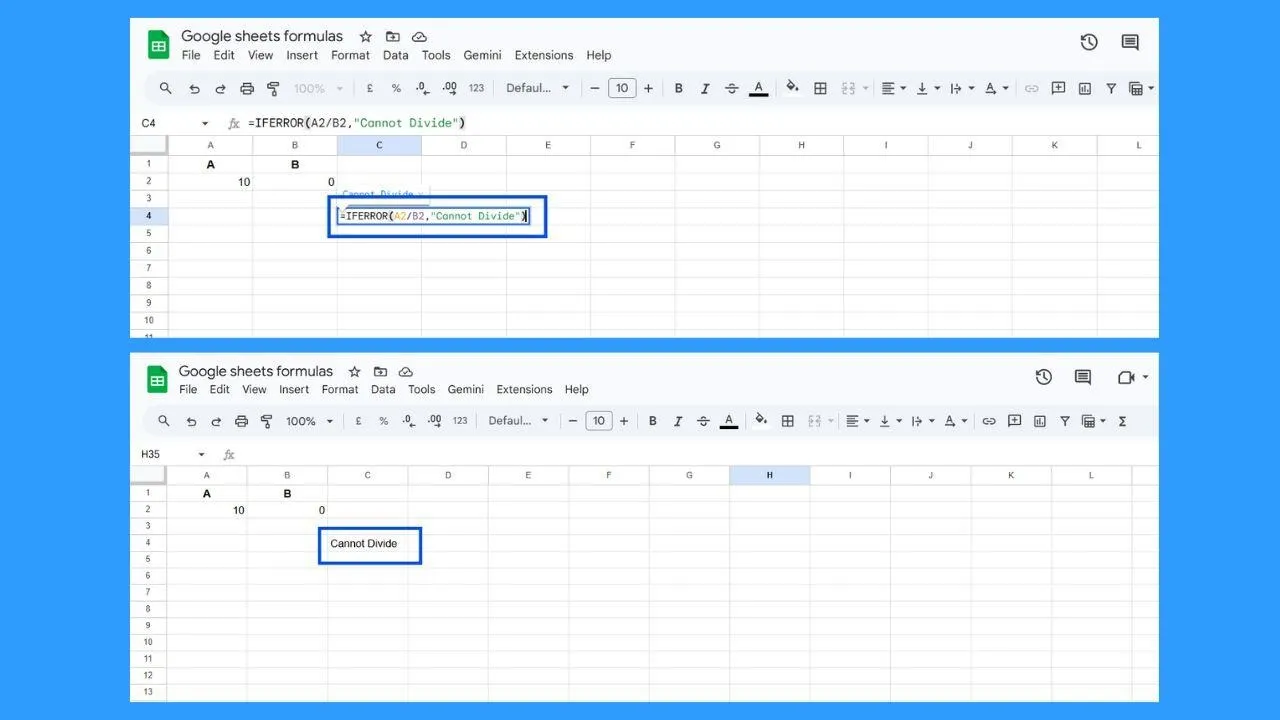Open version history in the lower window
Screen dimensions: 1280x720
coord(1044,377)
